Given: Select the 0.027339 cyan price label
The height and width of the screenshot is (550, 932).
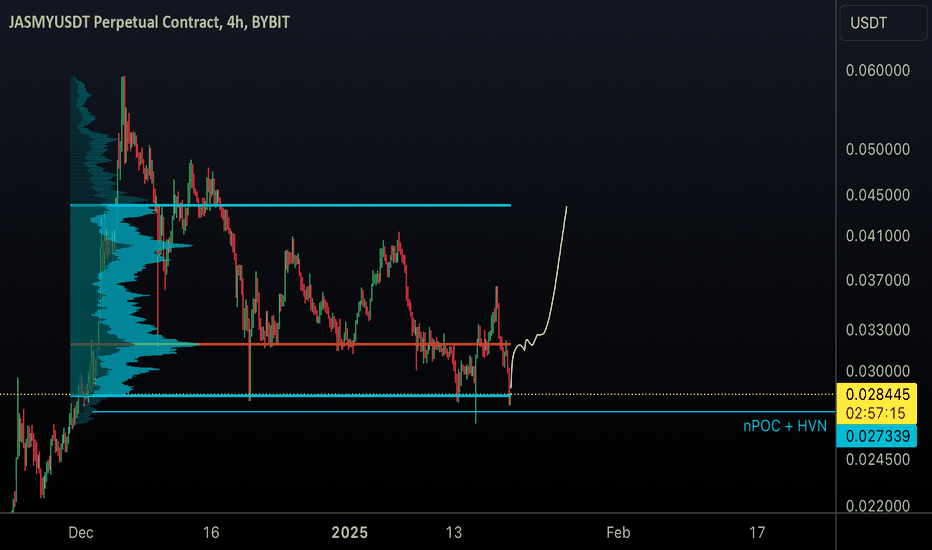Looking at the screenshot, I should pyautogui.click(x=877, y=436).
